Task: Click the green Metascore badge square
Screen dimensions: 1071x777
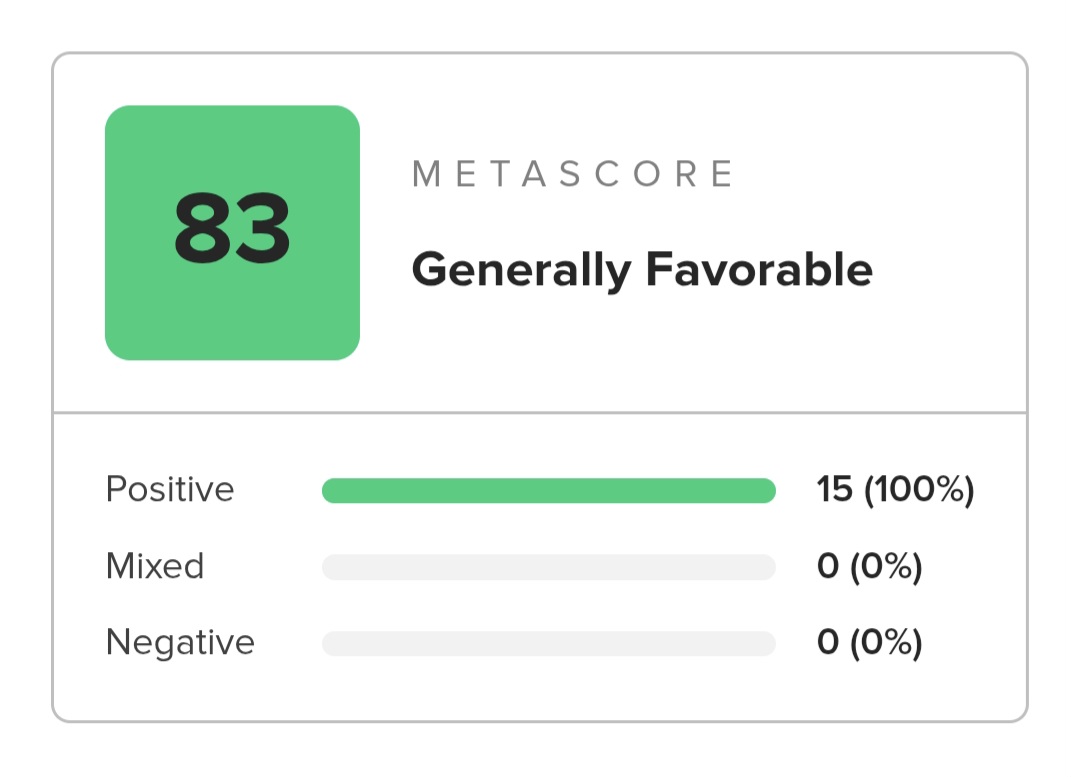Action: tap(232, 232)
